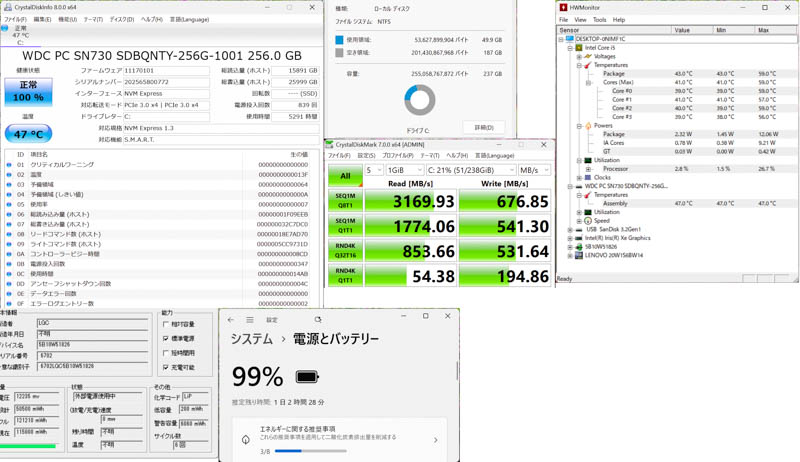Click the drive C usage donut chart
The height and width of the screenshot is (462, 800).
pos(420,100)
